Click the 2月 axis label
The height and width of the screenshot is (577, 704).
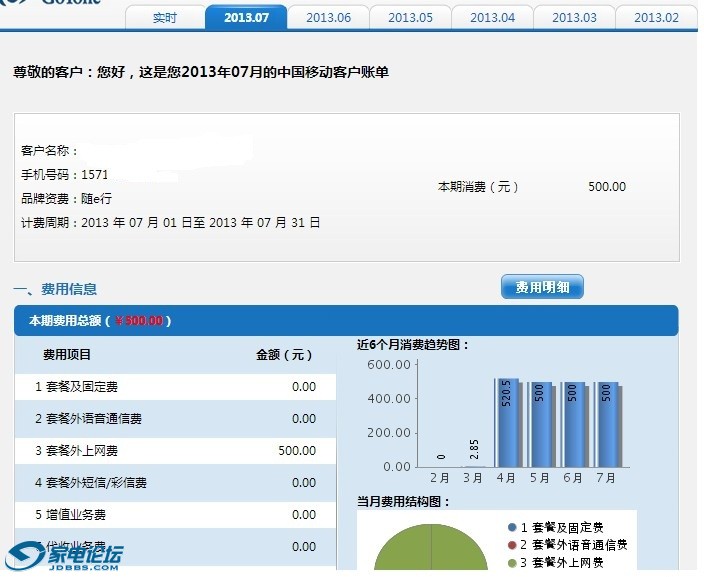click(x=439, y=478)
